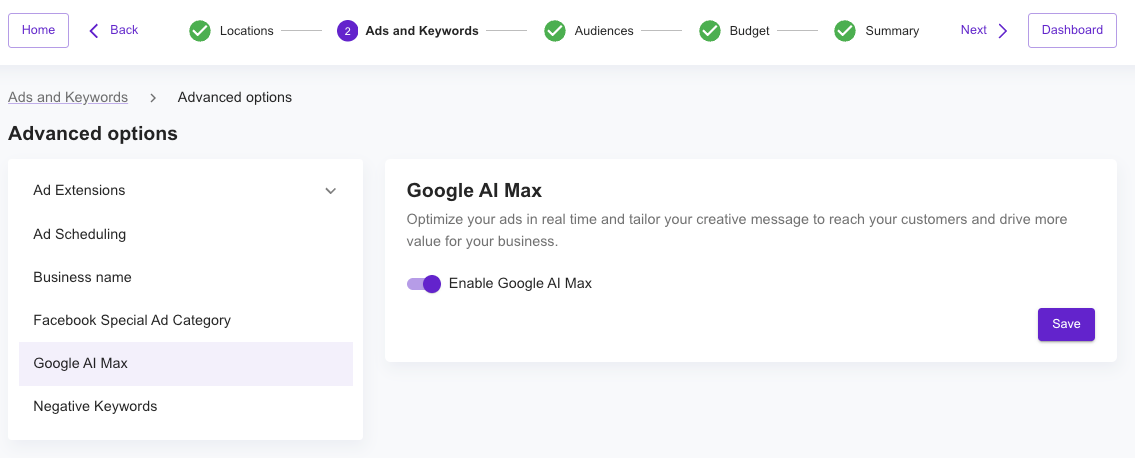This screenshot has height=458, width=1135.
Task: Open the Audiences step
Action: coord(588,31)
